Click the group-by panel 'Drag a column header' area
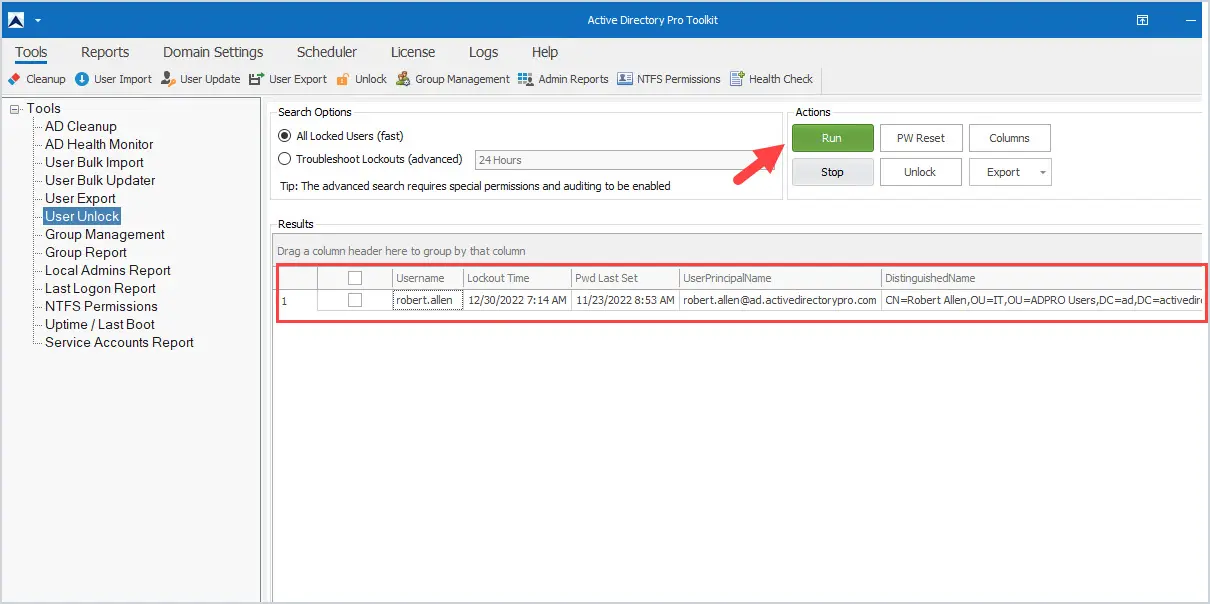The width and height of the screenshot is (1210, 604). [x=738, y=251]
